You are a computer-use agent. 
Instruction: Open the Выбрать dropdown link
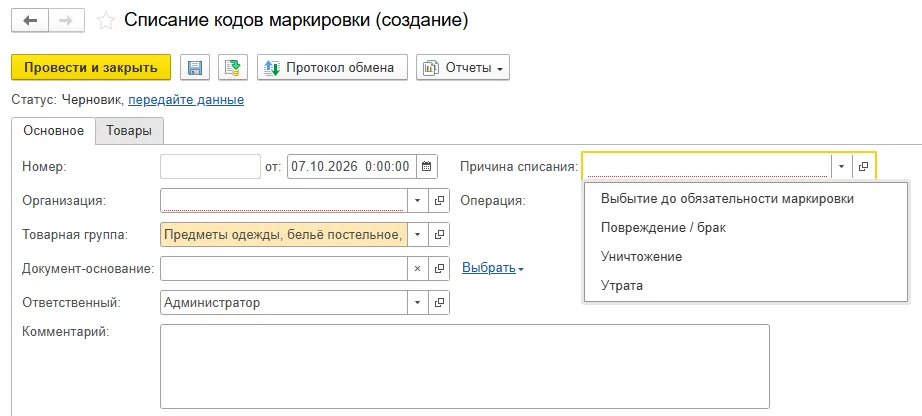(493, 268)
